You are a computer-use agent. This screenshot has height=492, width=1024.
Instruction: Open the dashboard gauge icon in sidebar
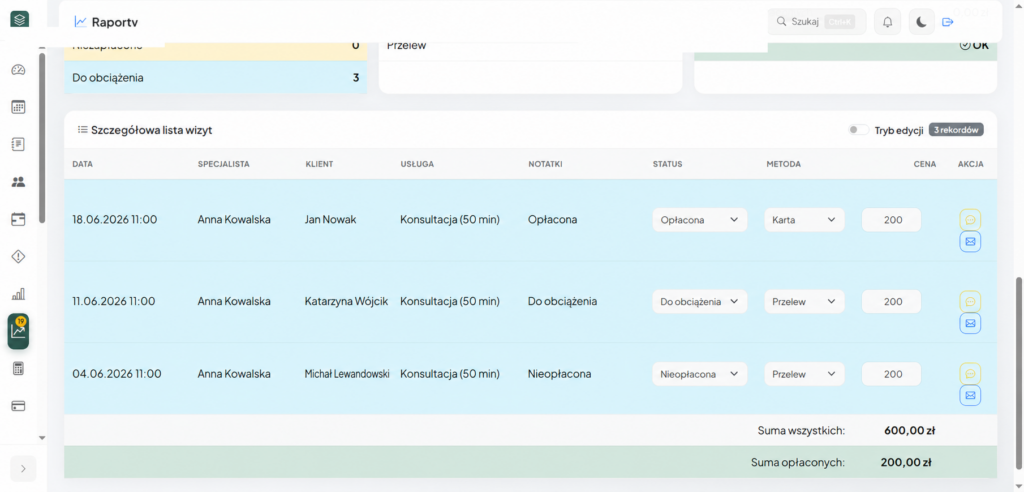click(19, 71)
